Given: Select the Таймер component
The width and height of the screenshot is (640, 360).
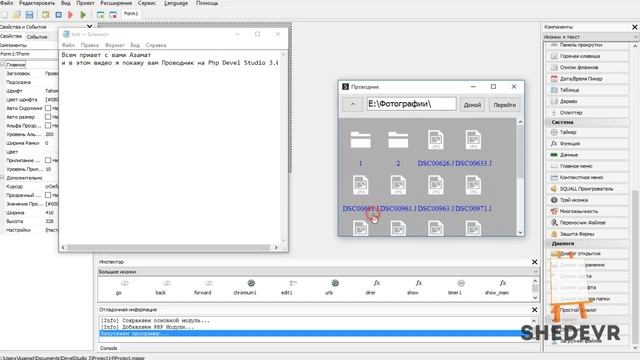Looking at the screenshot, I should click(587, 132).
